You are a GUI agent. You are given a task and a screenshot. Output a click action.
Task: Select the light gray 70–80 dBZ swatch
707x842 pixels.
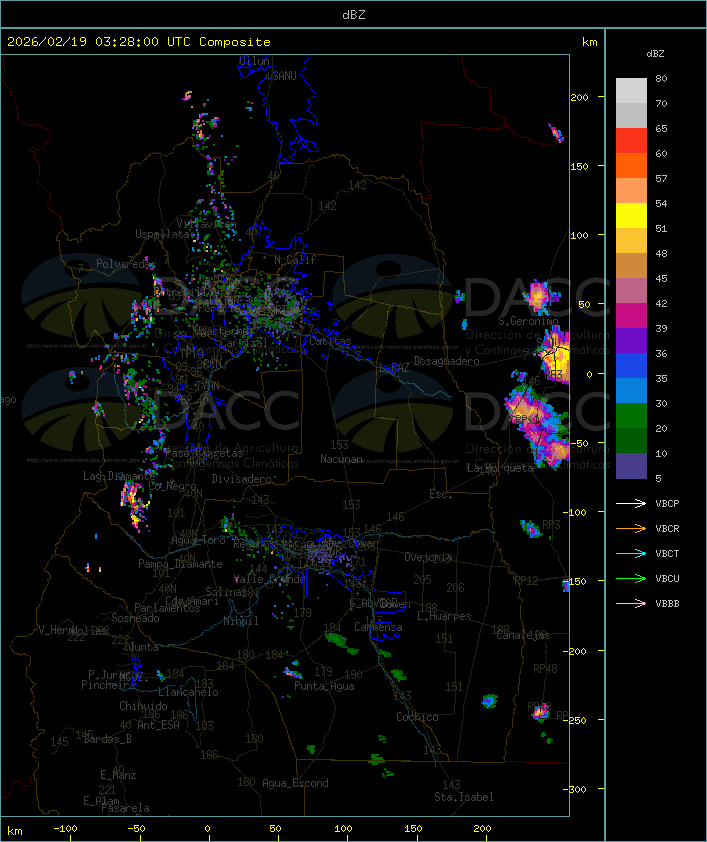[631, 90]
